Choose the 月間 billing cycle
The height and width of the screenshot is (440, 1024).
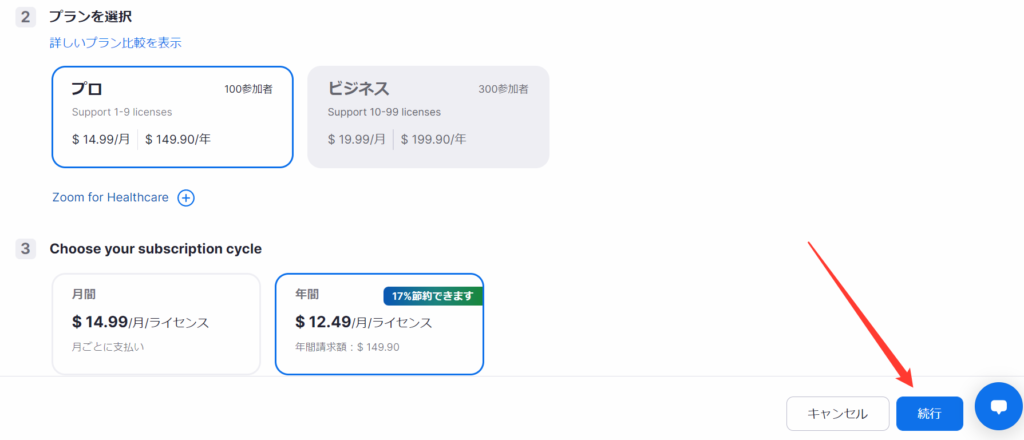(x=156, y=324)
